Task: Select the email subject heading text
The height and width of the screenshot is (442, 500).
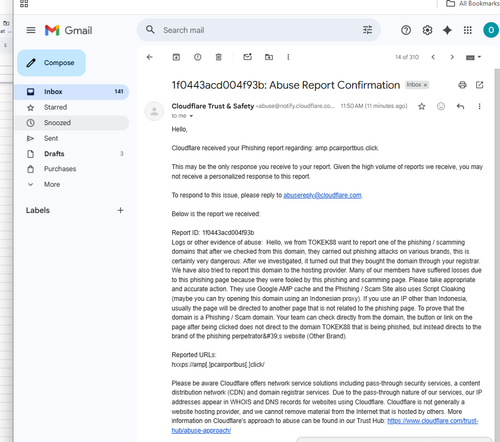Action: [x=286, y=85]
